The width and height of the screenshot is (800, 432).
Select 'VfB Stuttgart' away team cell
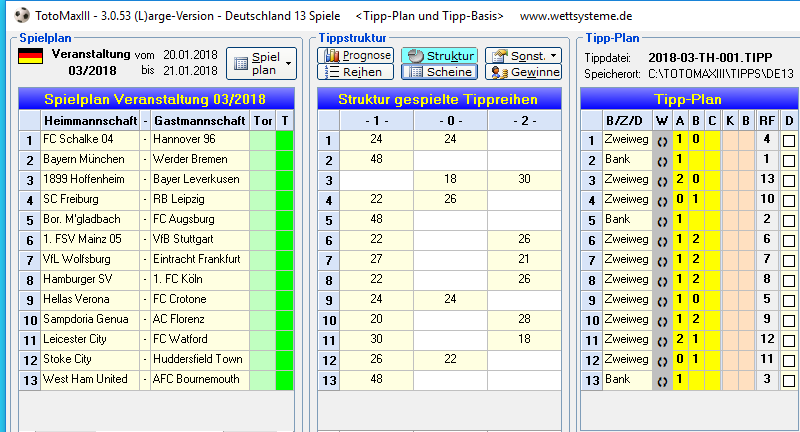pyautogui.click(x=199, y=240)
